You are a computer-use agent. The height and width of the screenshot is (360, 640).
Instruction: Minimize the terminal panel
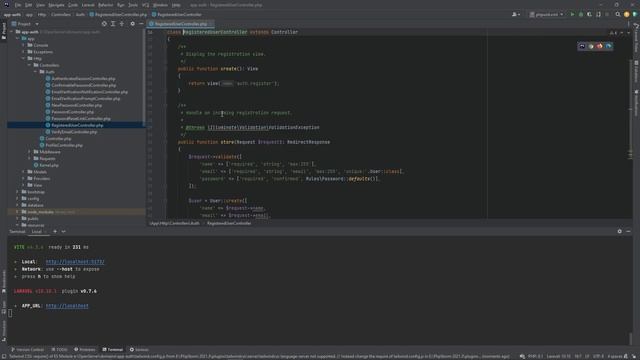point(628,231)
